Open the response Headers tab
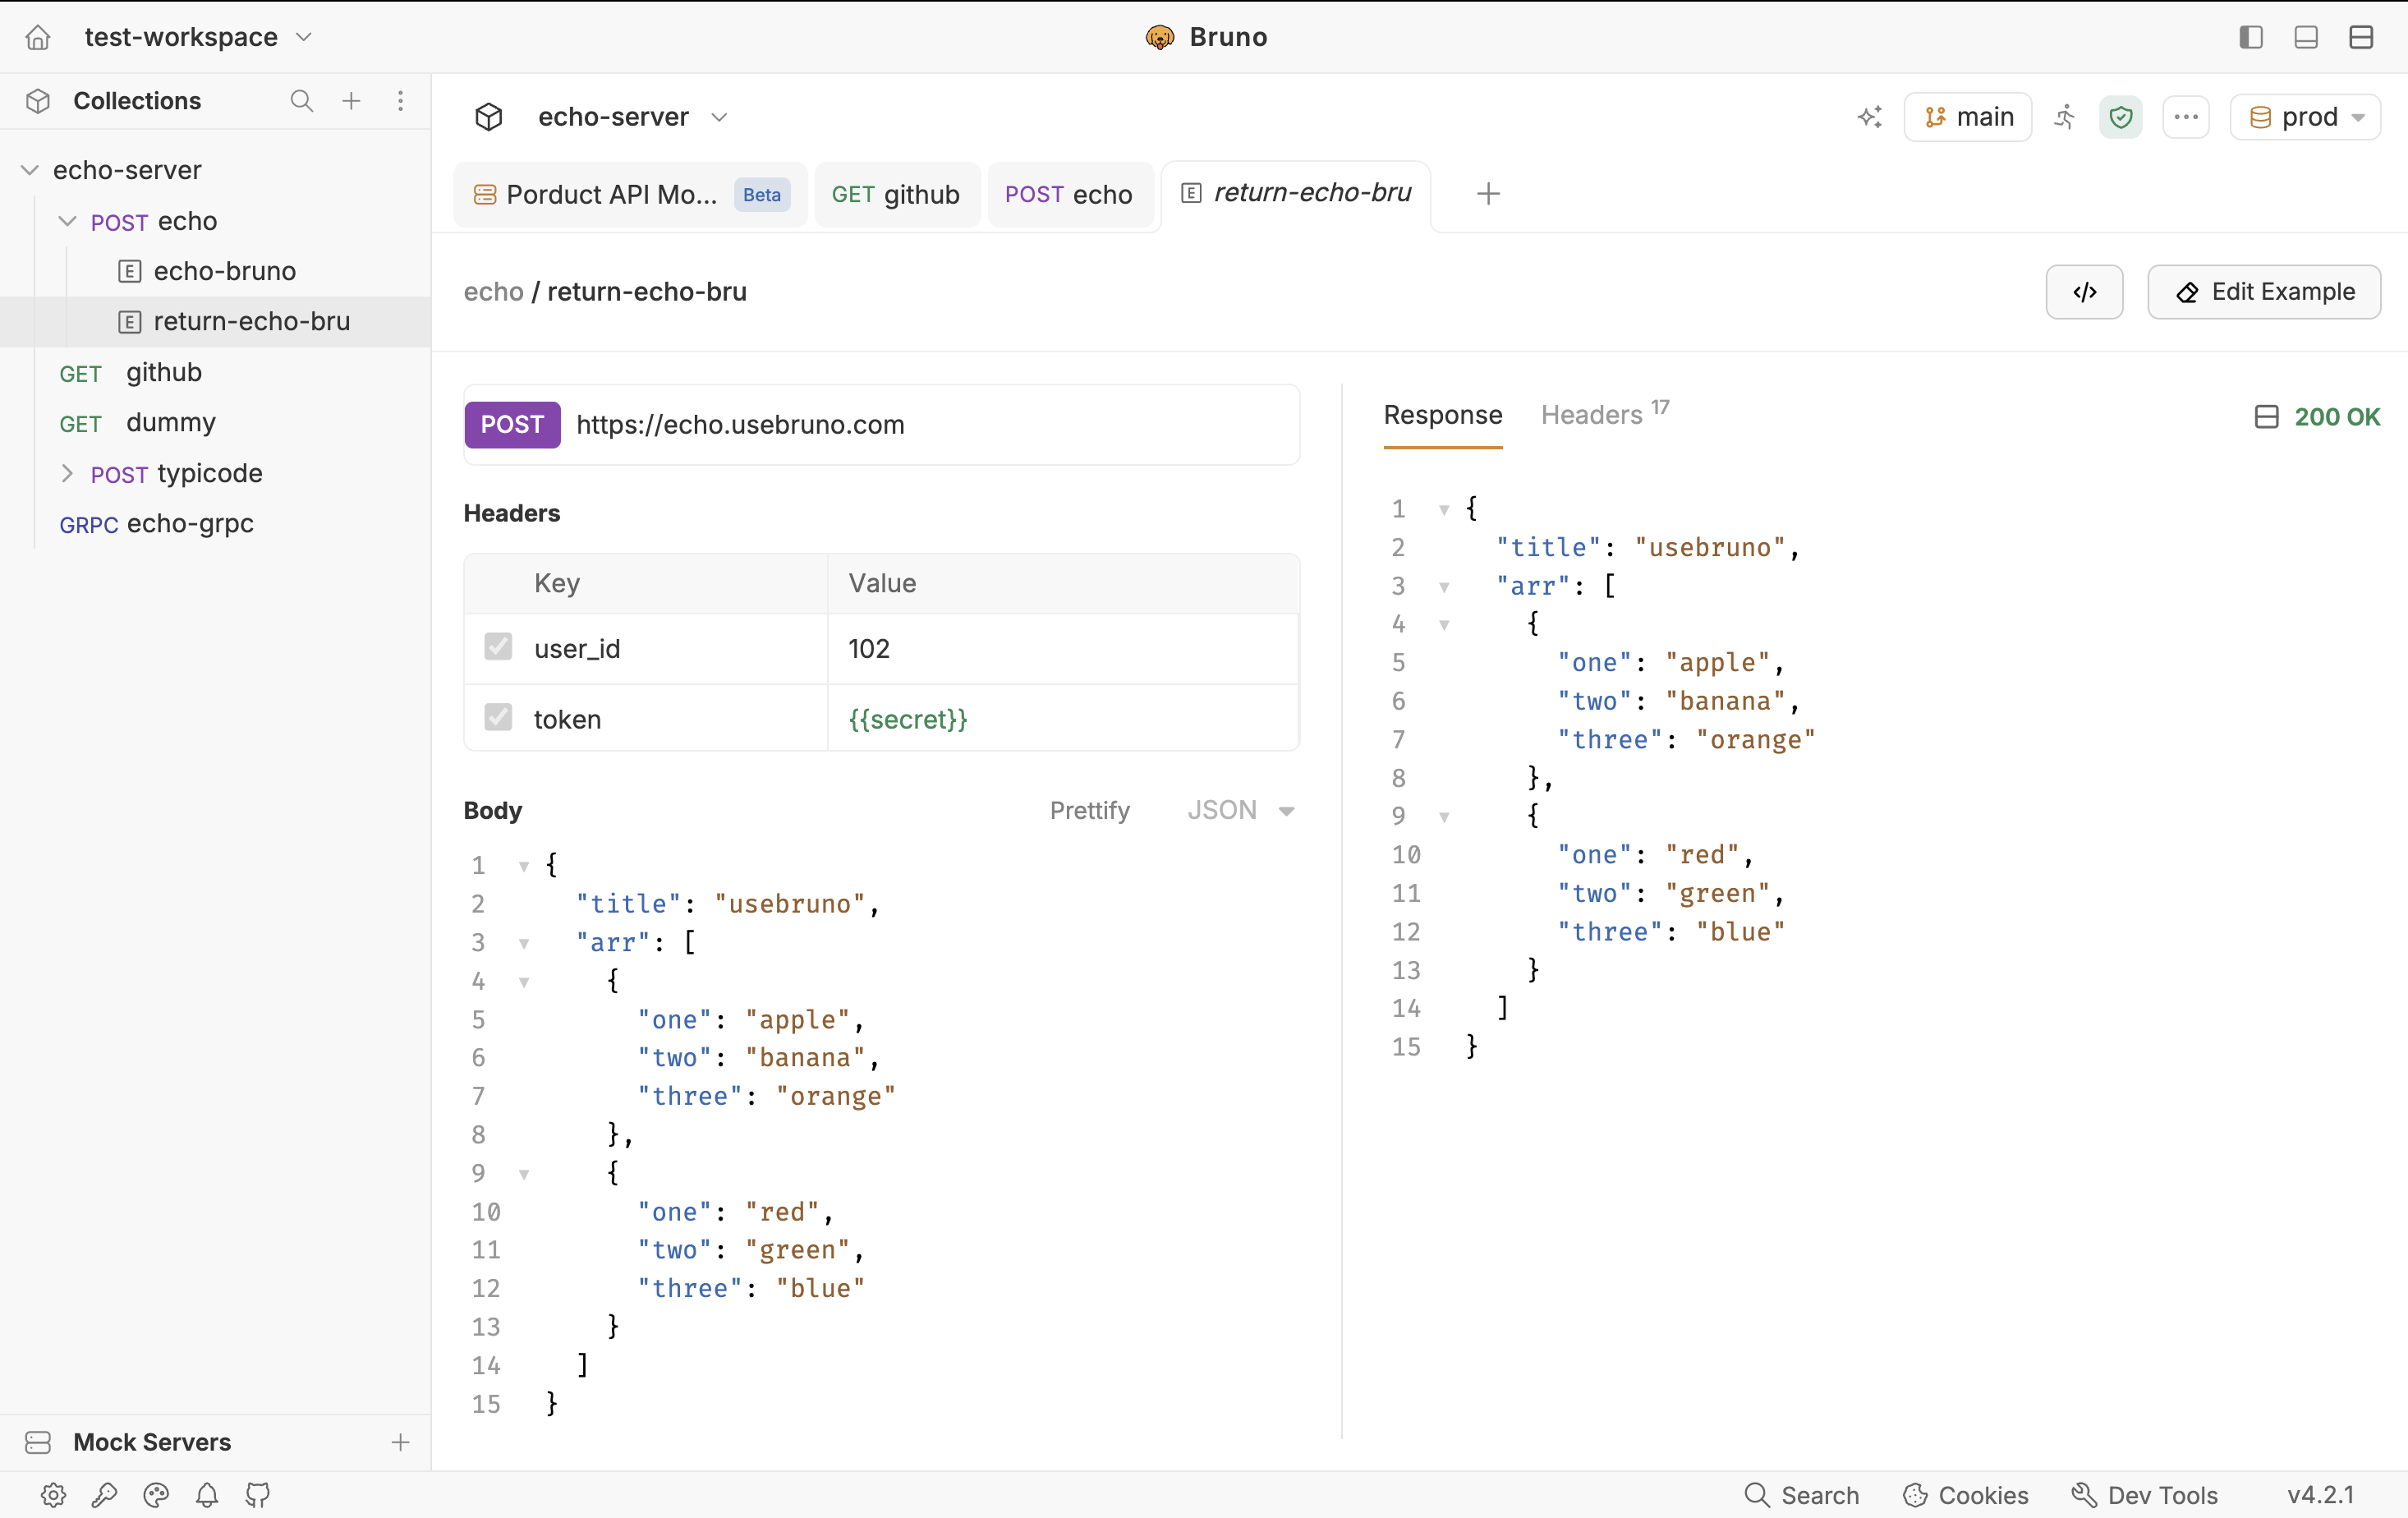This screenshot has height=1518, width=2408. (x=1604, y=414)
